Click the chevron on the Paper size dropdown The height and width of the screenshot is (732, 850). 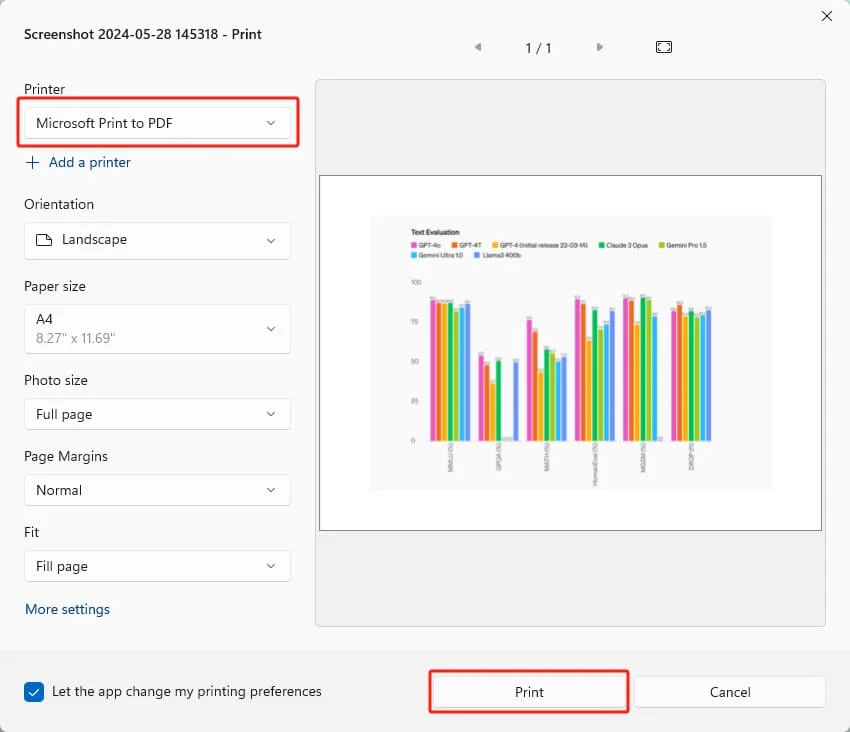coord(271,329)
